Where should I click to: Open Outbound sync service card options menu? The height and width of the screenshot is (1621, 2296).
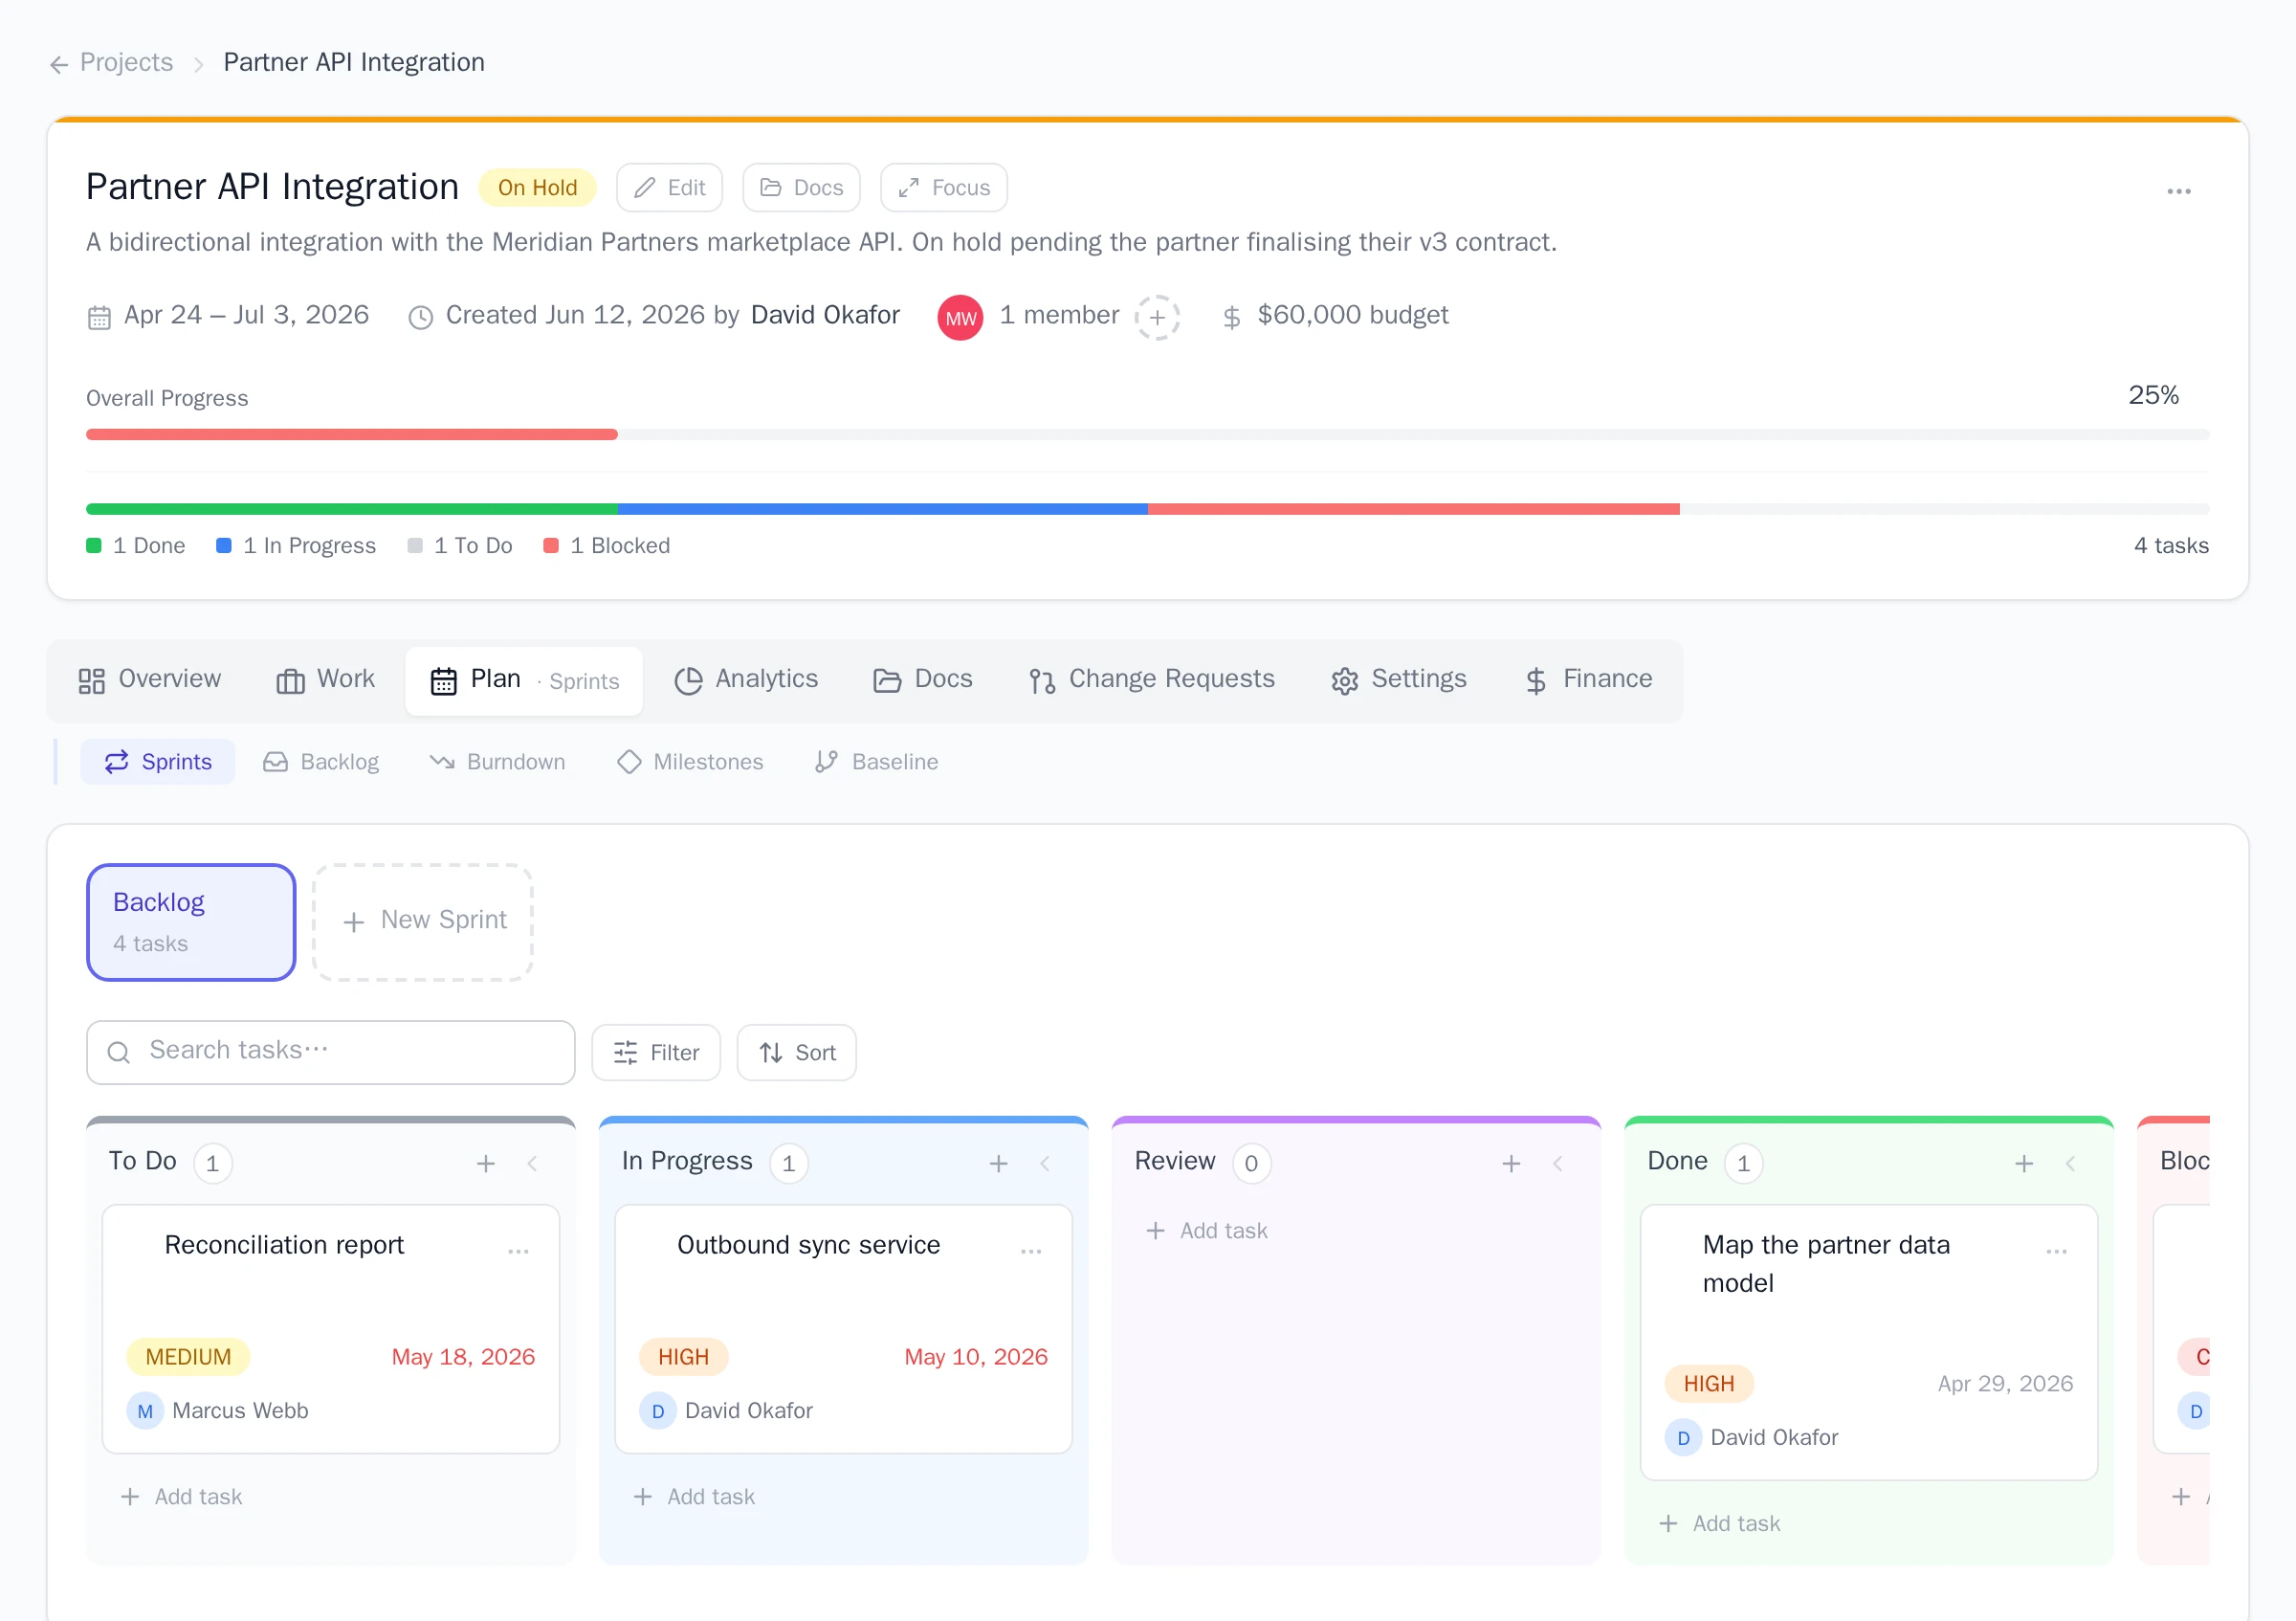[1031, 1251]
